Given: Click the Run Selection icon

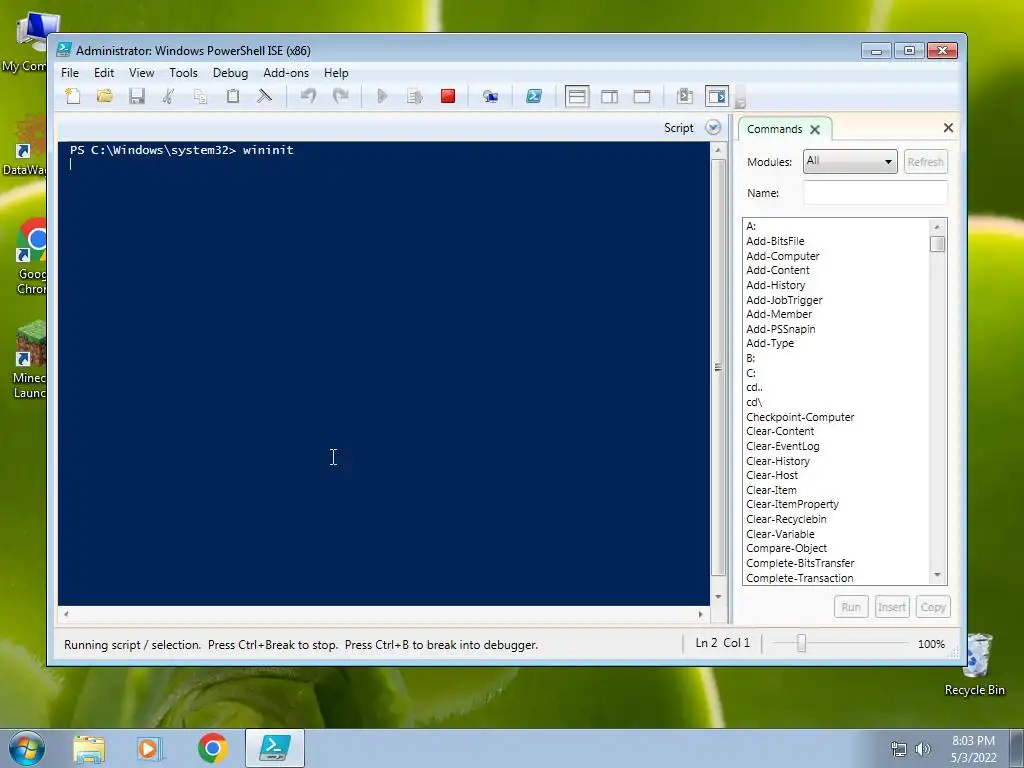Looking at the screenshot, I should click(415, 97).
